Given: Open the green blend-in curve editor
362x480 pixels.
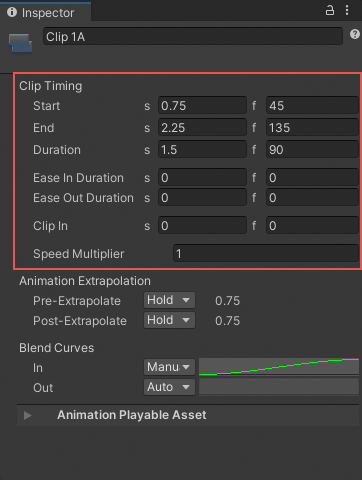Looking at the screenshot, I should pyautogui.click(x=279, y=367).
